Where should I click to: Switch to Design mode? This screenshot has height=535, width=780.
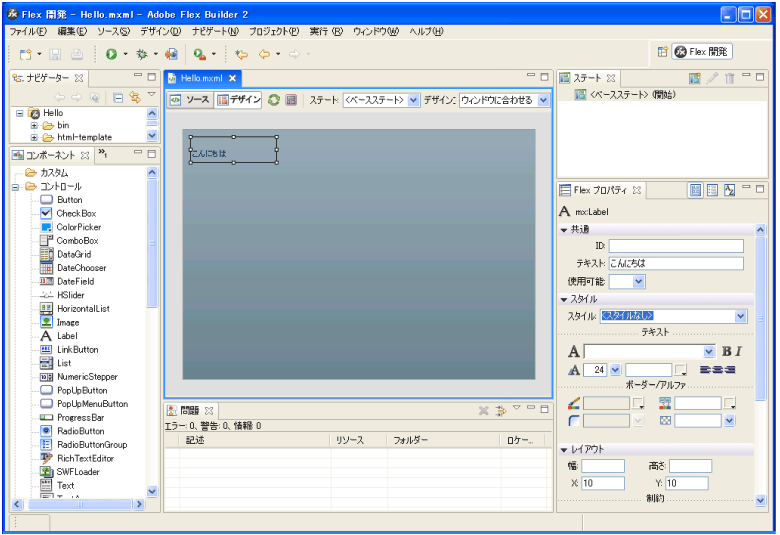click(239, 100)
